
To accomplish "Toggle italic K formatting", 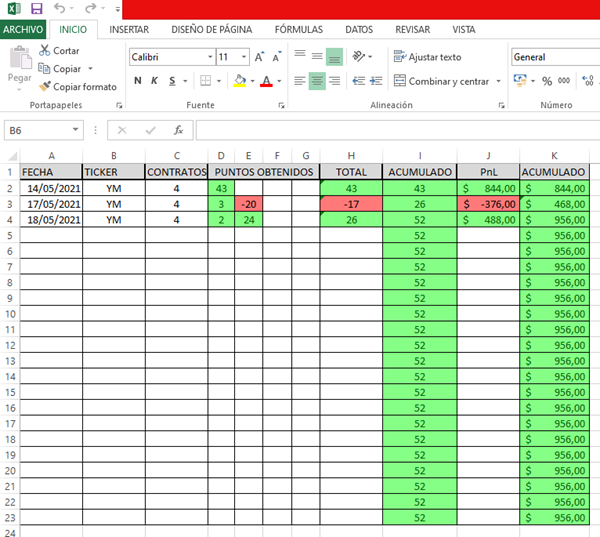I will [155, 81].
